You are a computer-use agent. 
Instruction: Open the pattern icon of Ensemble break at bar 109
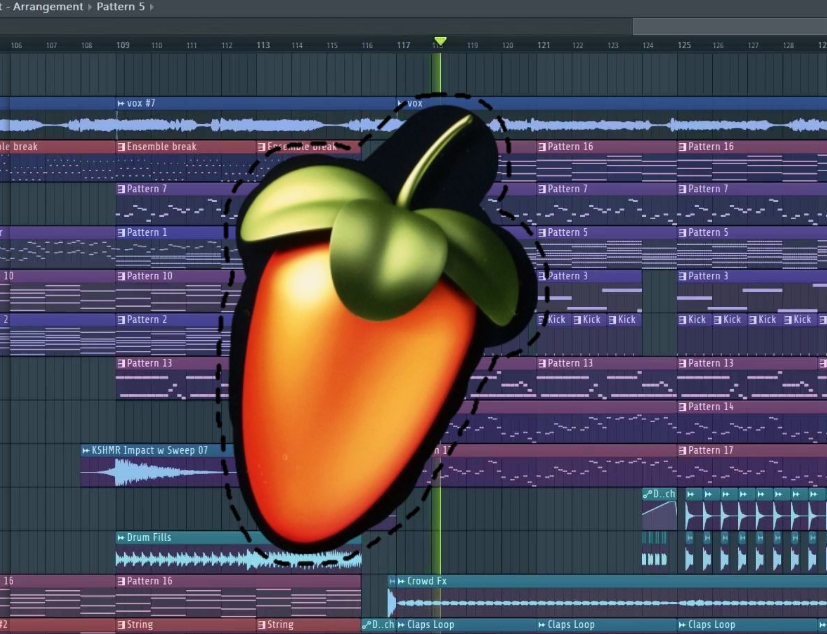tap(121, 147)
